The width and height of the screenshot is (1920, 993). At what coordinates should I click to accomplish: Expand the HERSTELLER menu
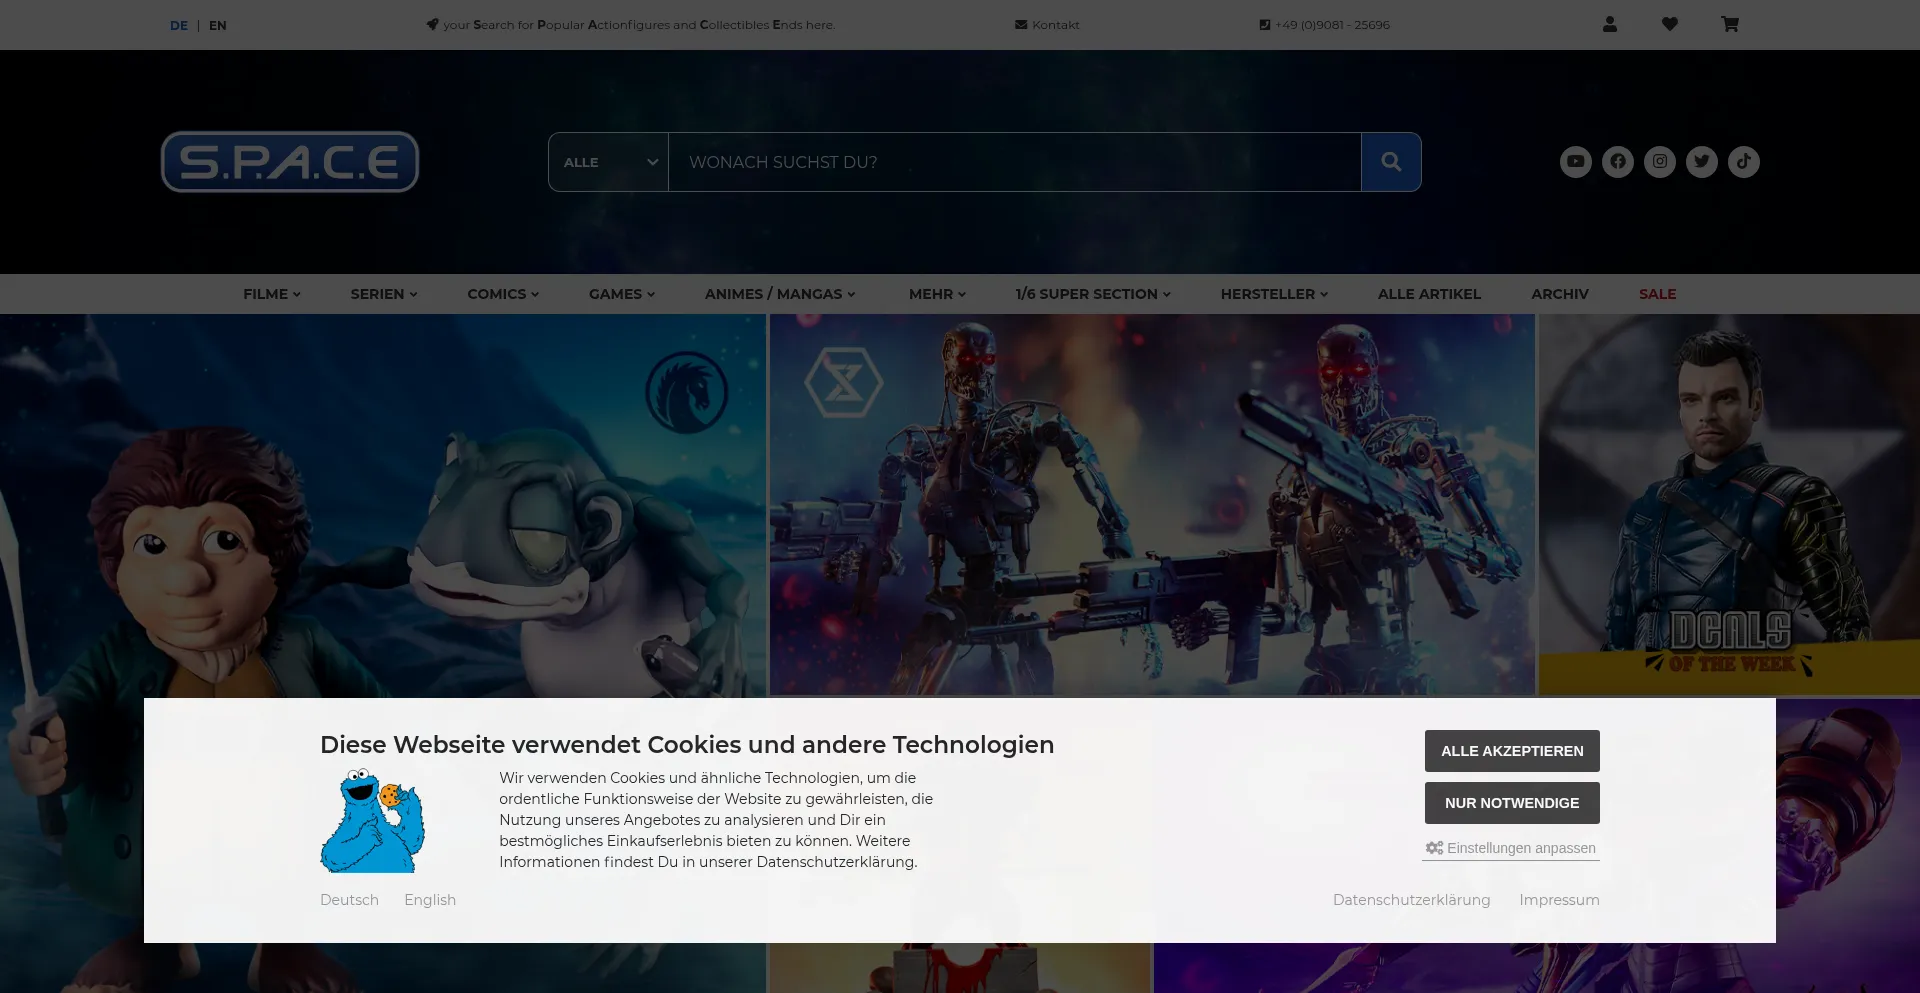pyautogui.click(x=1273, y=294)
